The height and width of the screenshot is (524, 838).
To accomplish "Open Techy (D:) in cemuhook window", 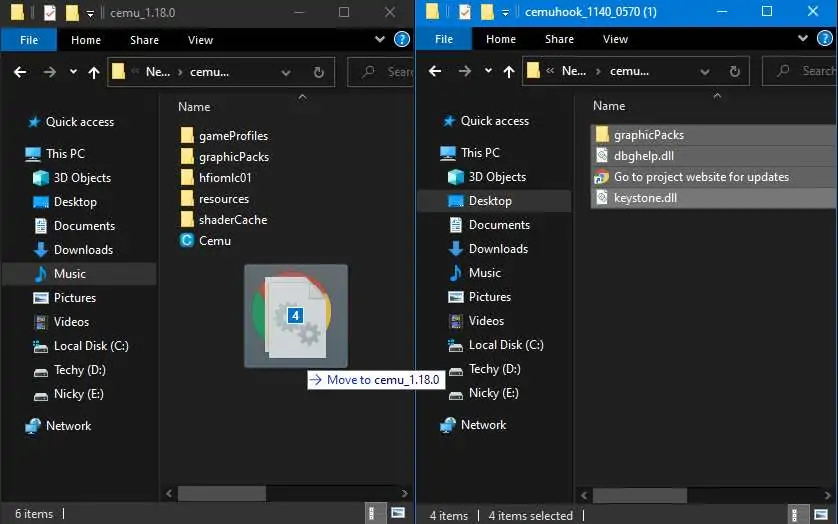I will tap(484, 369).
